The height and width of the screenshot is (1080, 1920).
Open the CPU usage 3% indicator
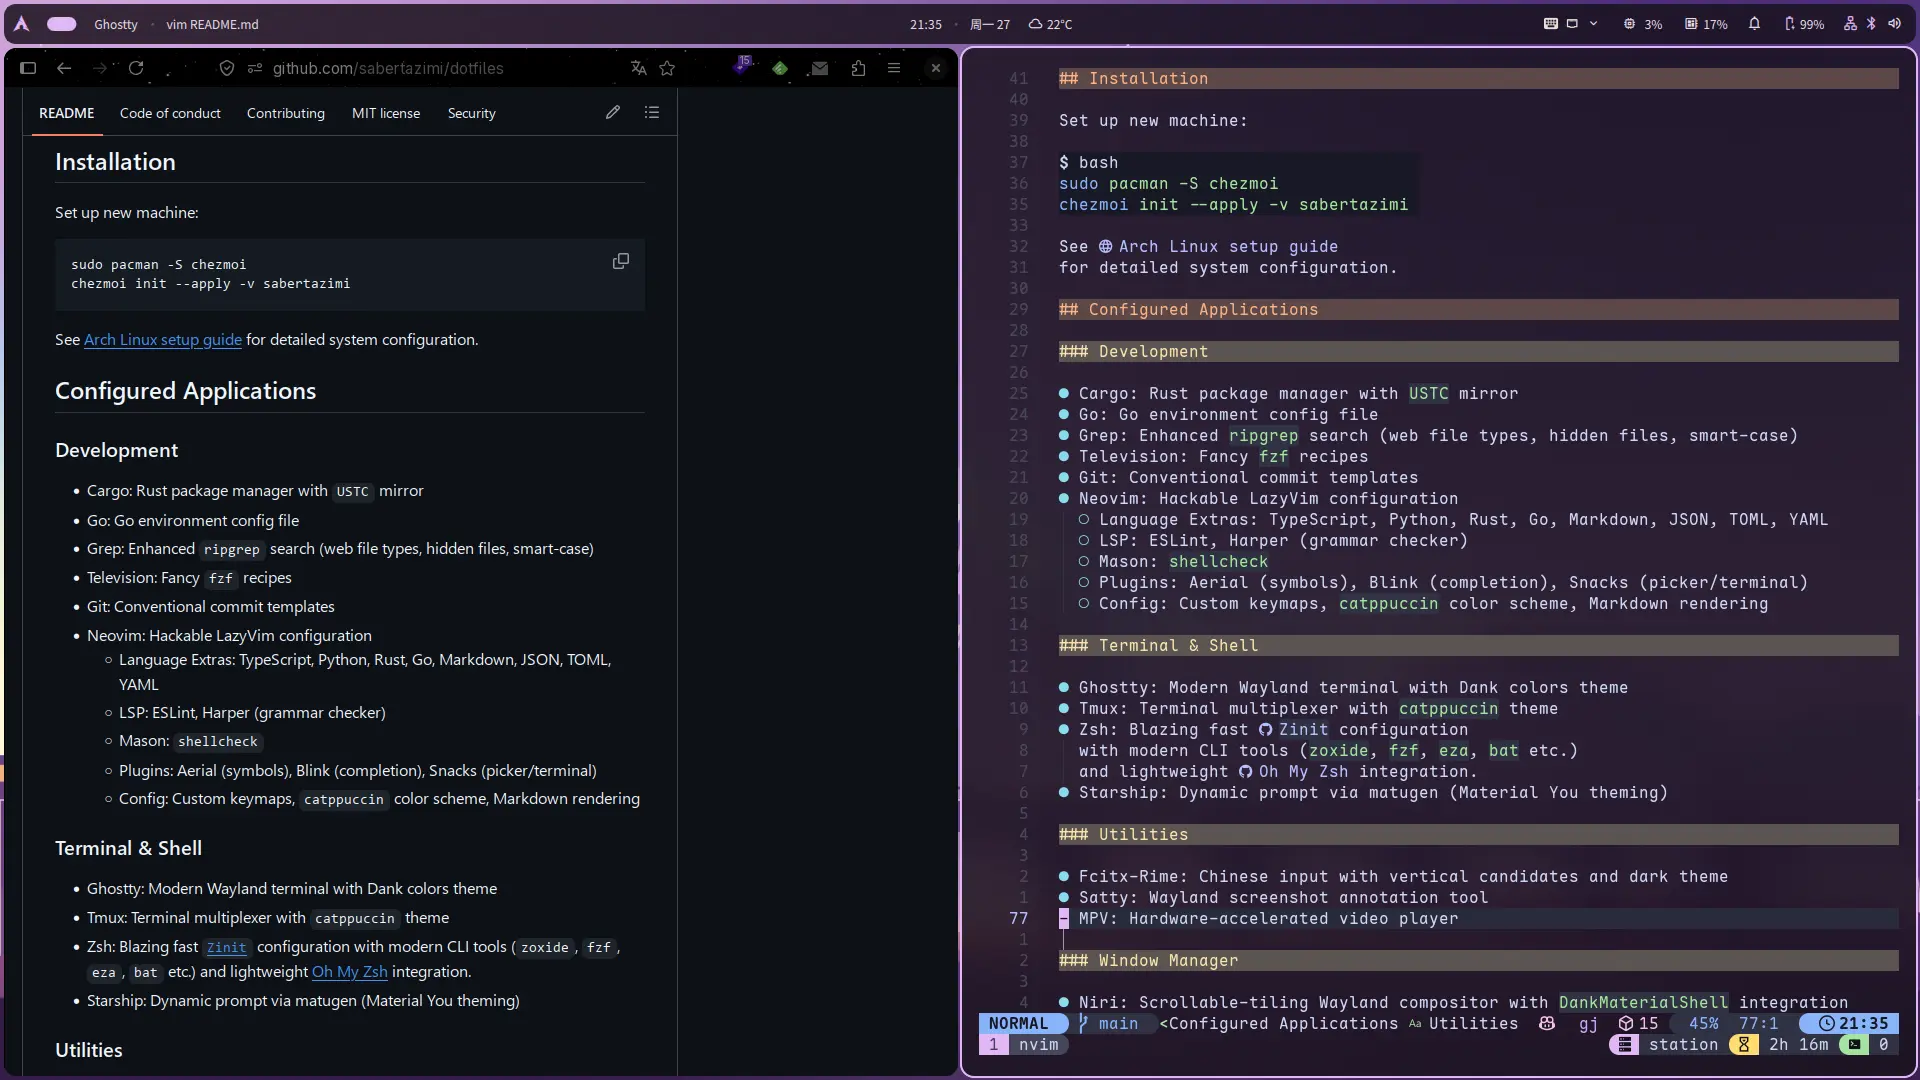coord(1642,24)
